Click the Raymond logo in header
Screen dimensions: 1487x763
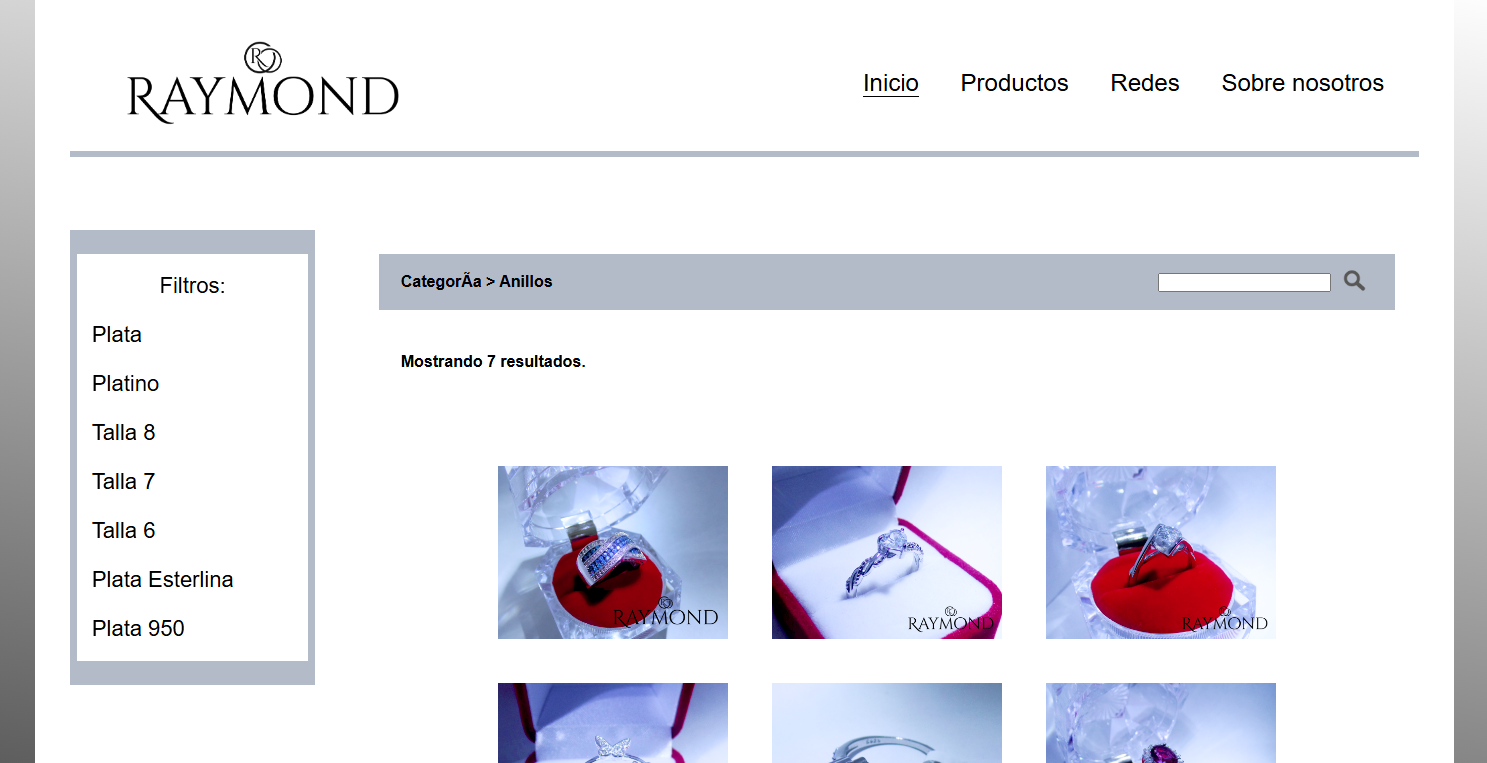(263, 83)
